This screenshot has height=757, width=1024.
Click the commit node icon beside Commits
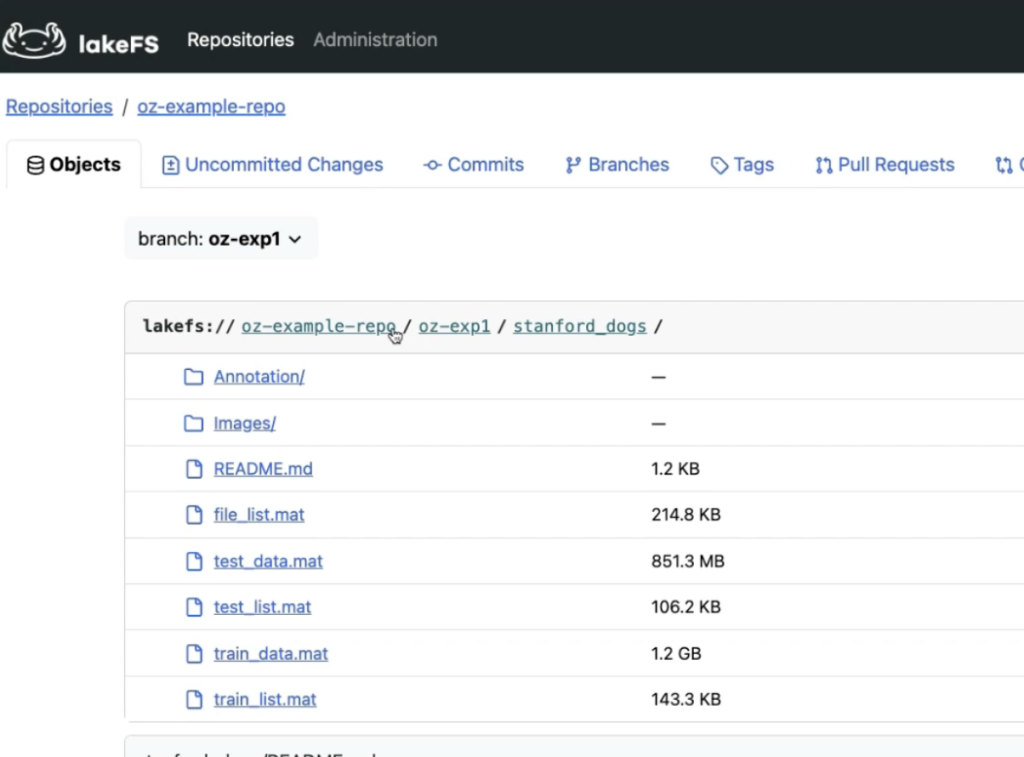432,165
